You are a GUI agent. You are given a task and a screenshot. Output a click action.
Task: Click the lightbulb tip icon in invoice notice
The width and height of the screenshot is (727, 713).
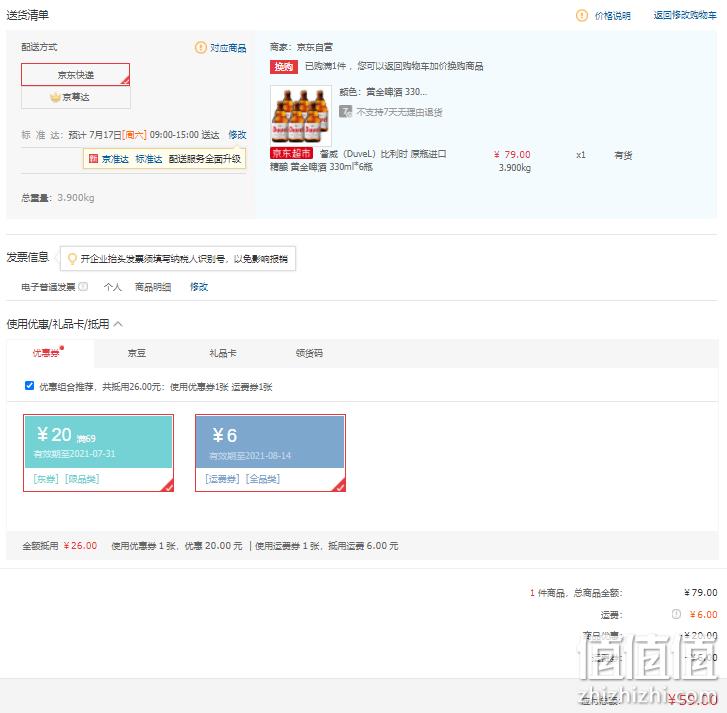coord(72,259)
